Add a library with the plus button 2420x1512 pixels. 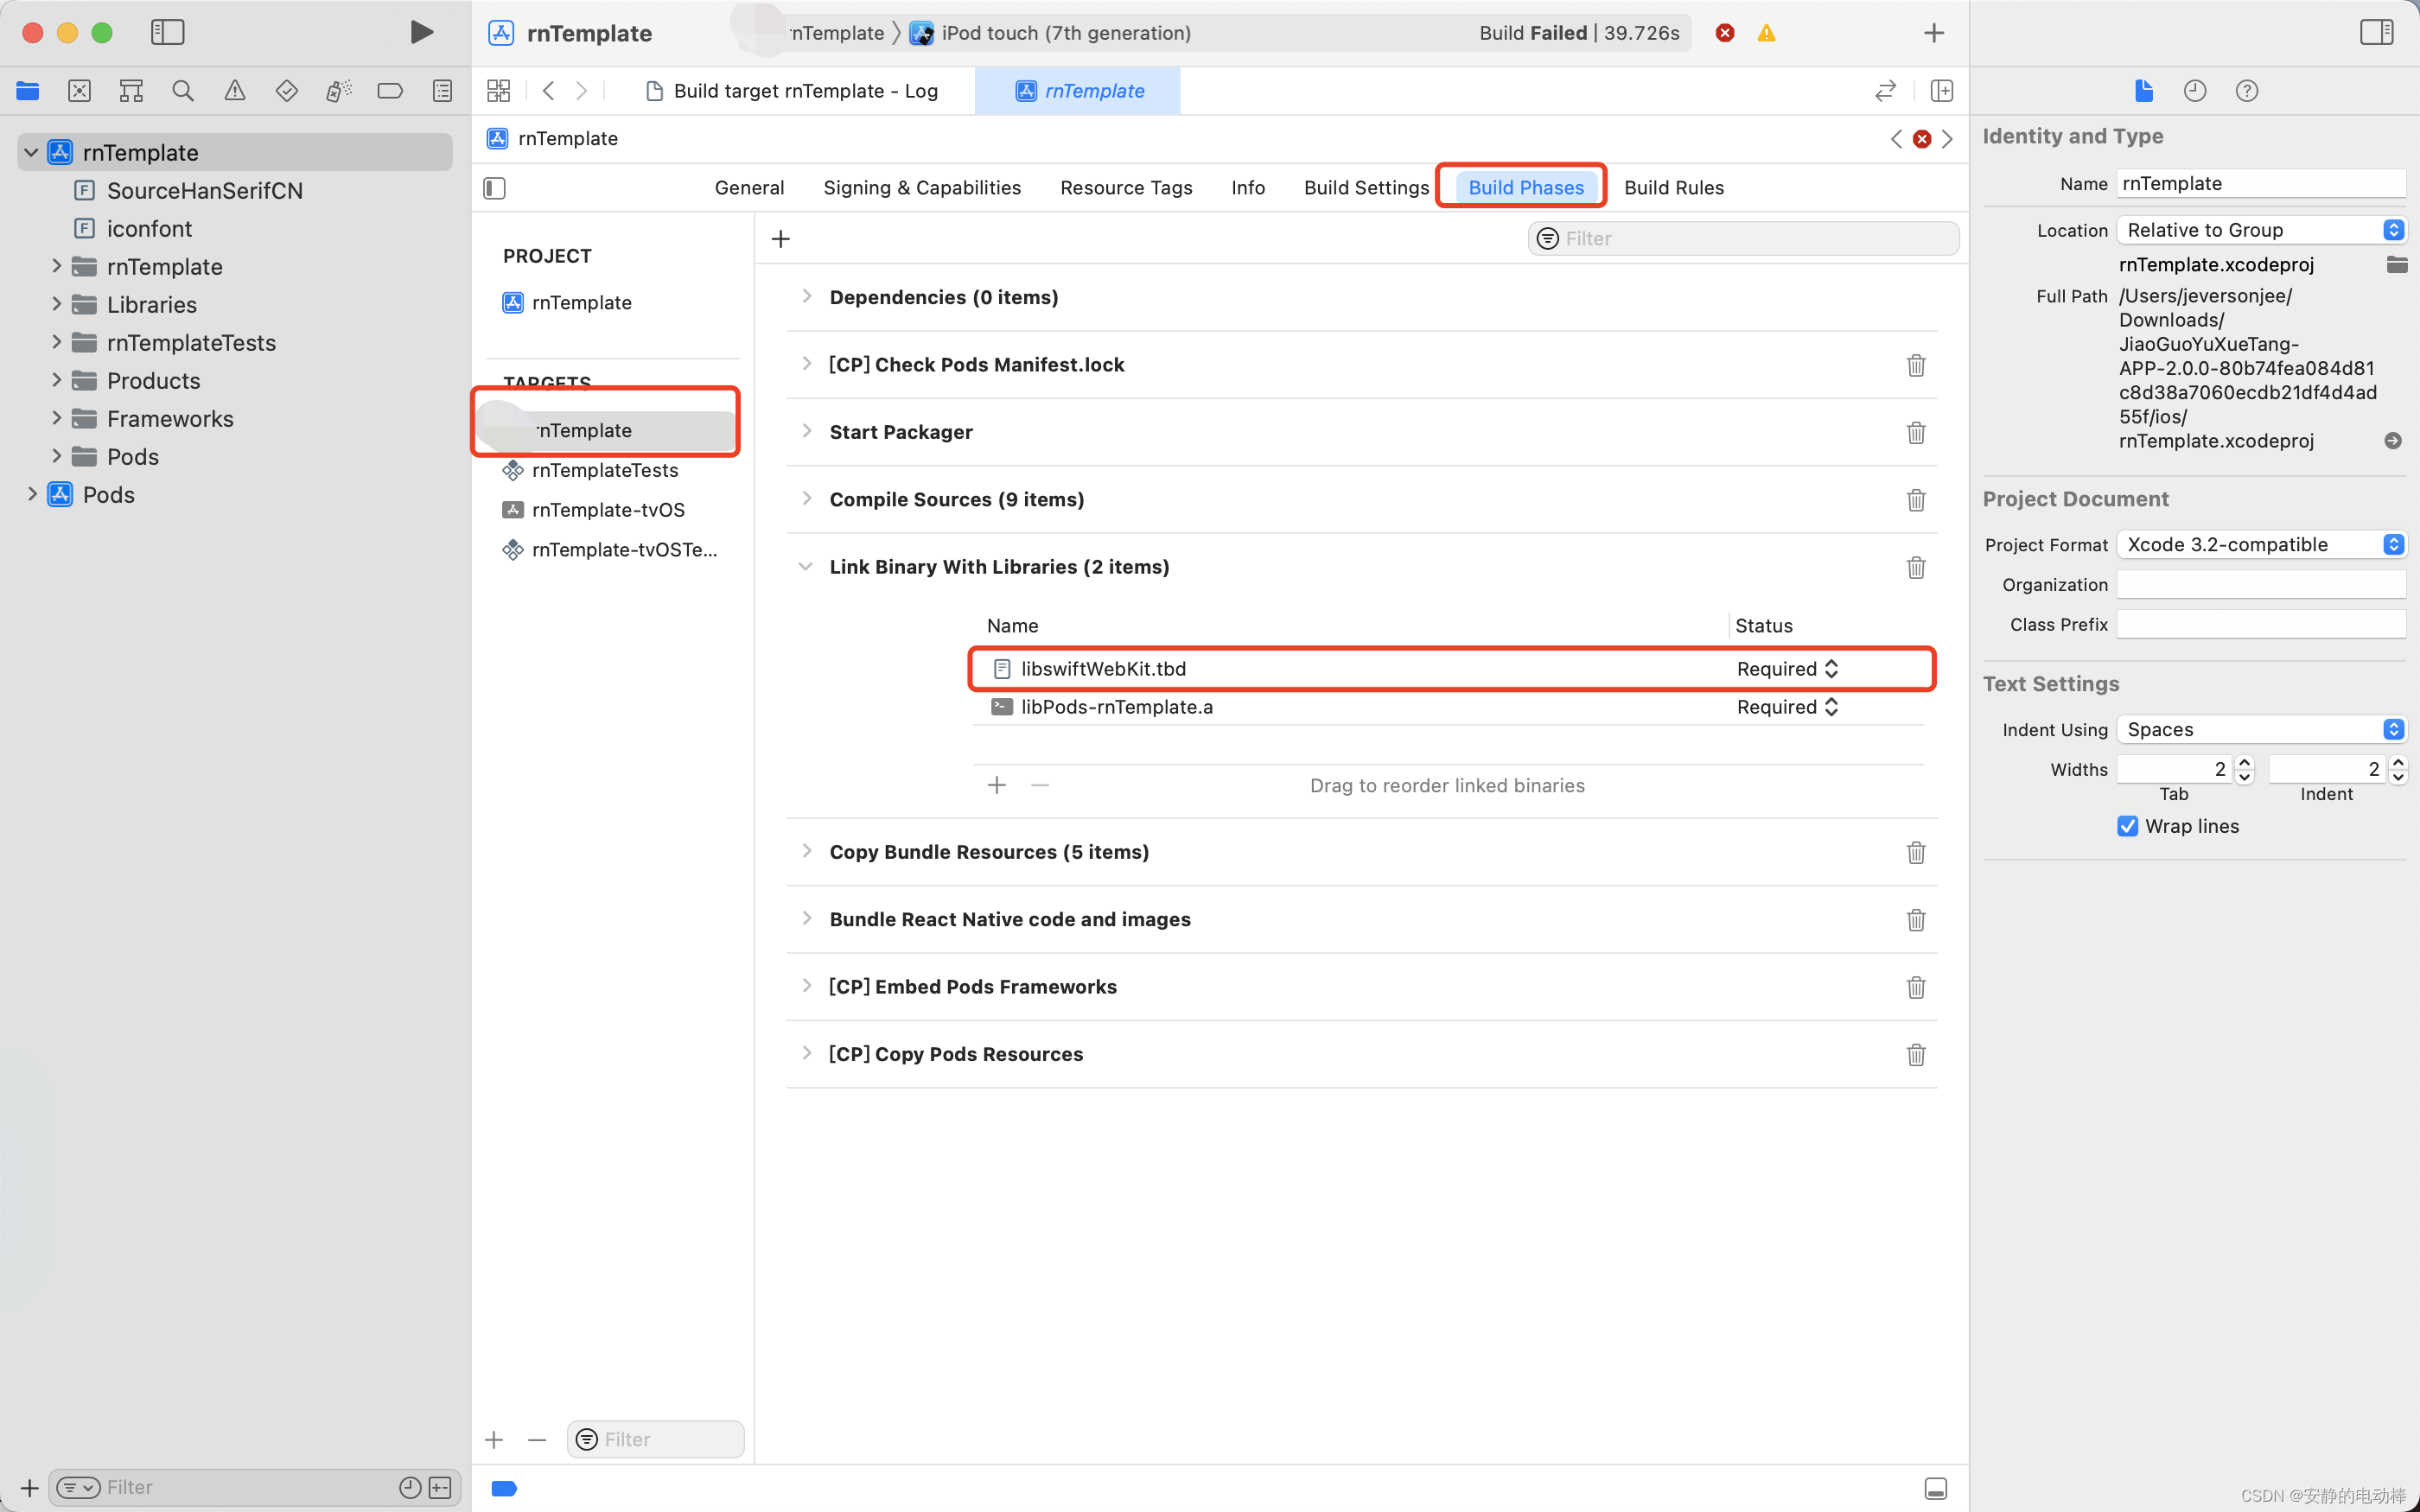tap(996, 786)
